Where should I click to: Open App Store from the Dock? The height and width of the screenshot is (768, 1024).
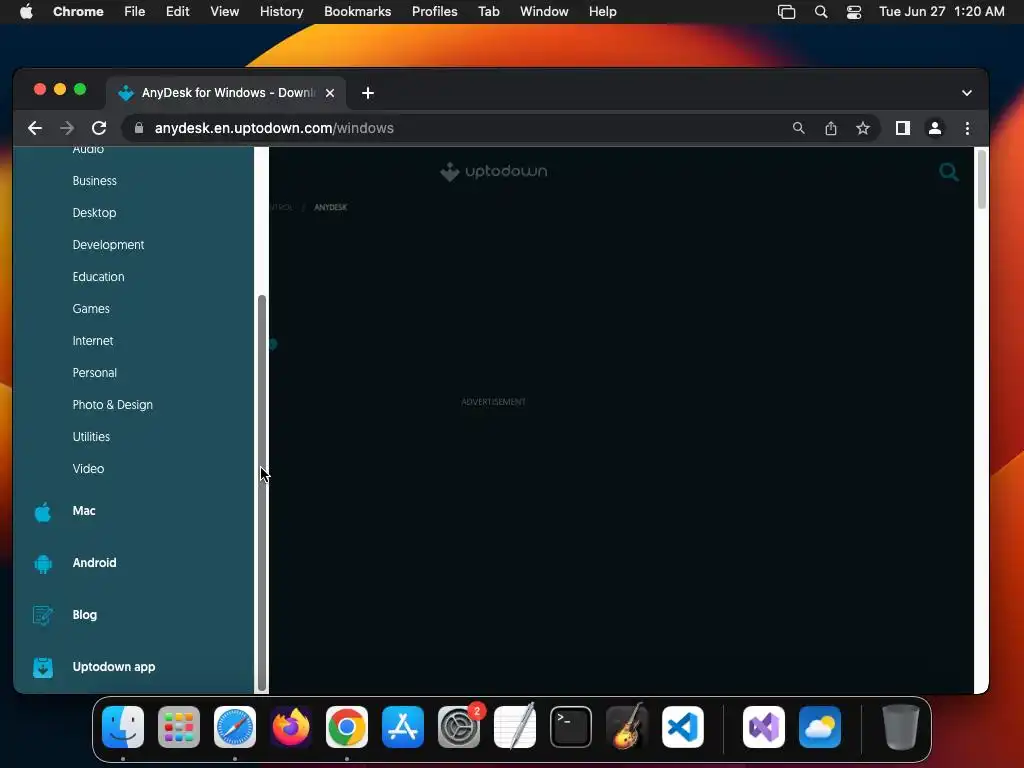pos(403,727)
